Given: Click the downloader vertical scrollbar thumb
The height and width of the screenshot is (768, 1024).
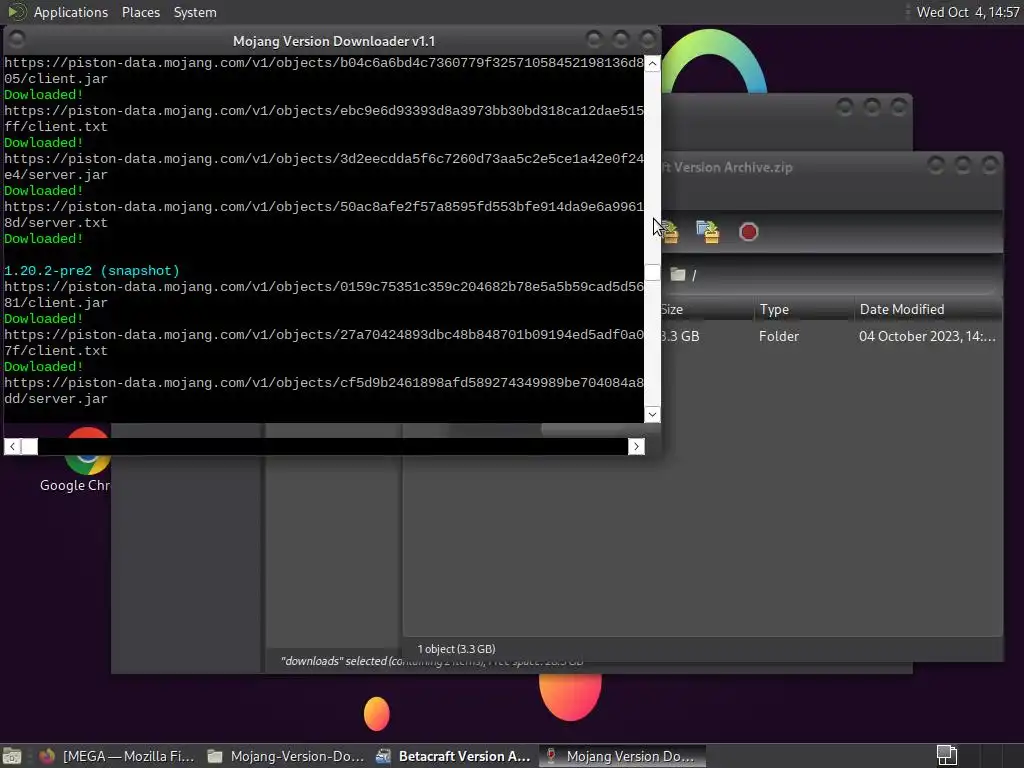Looking at the screenshot, I should (652, 272).
